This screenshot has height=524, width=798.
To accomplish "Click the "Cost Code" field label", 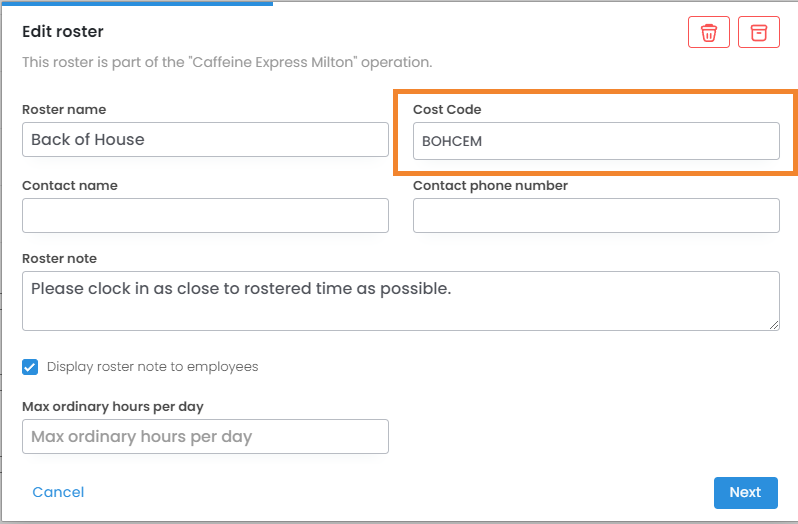I will pos(447,109).
